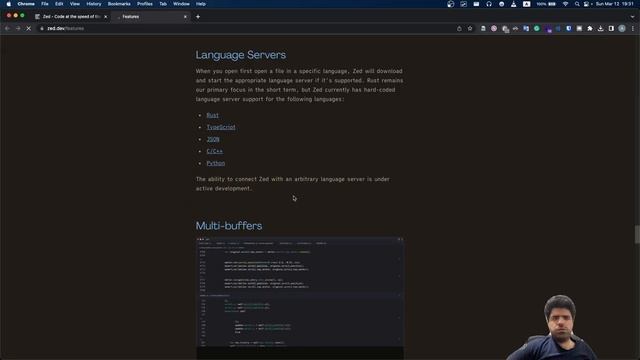Click the battery status indicator
This screenshot has width=640, height=360.
(x=546, y=4)
